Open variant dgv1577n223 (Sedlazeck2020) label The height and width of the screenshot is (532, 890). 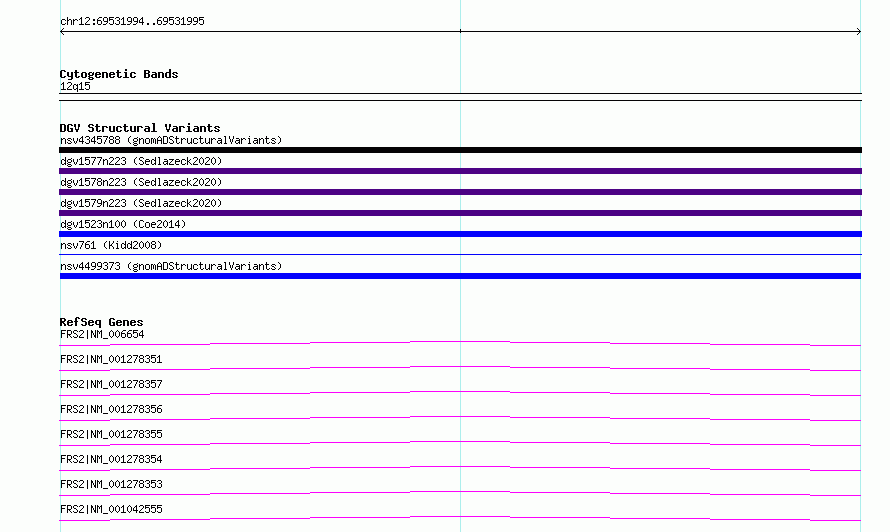point(141,161)
